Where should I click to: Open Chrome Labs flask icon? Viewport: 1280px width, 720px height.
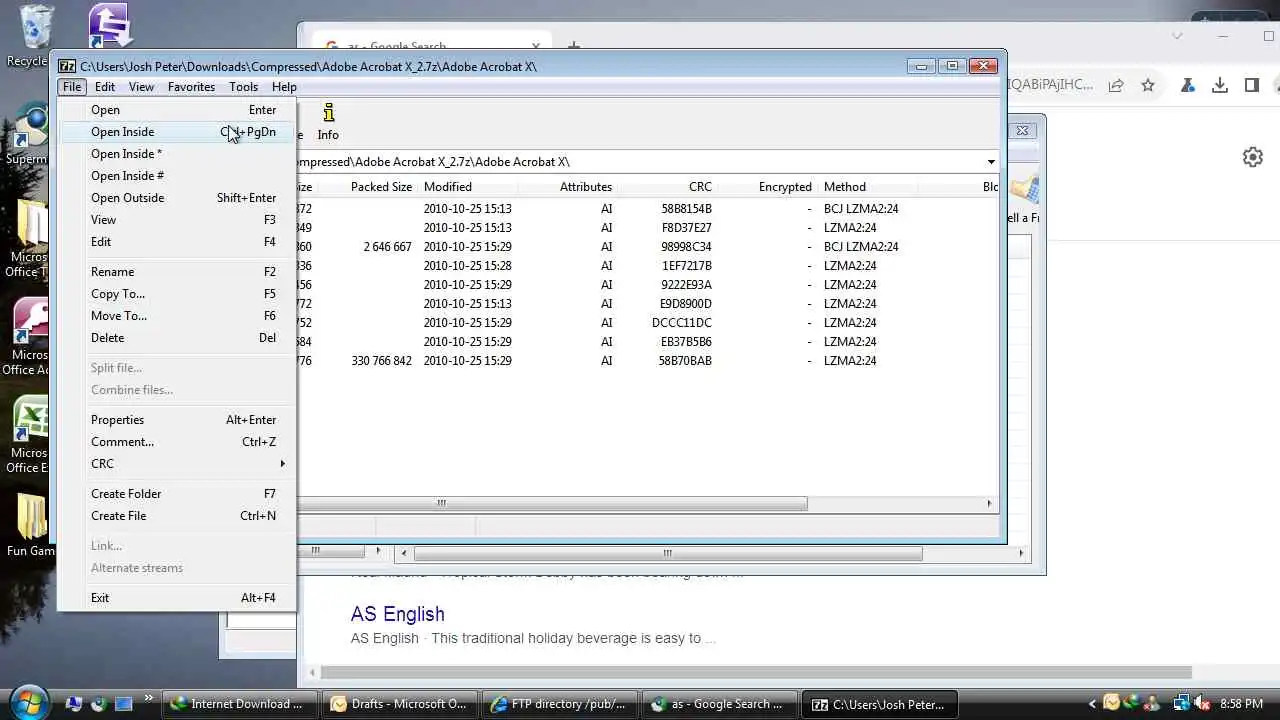coord(1188,85)
